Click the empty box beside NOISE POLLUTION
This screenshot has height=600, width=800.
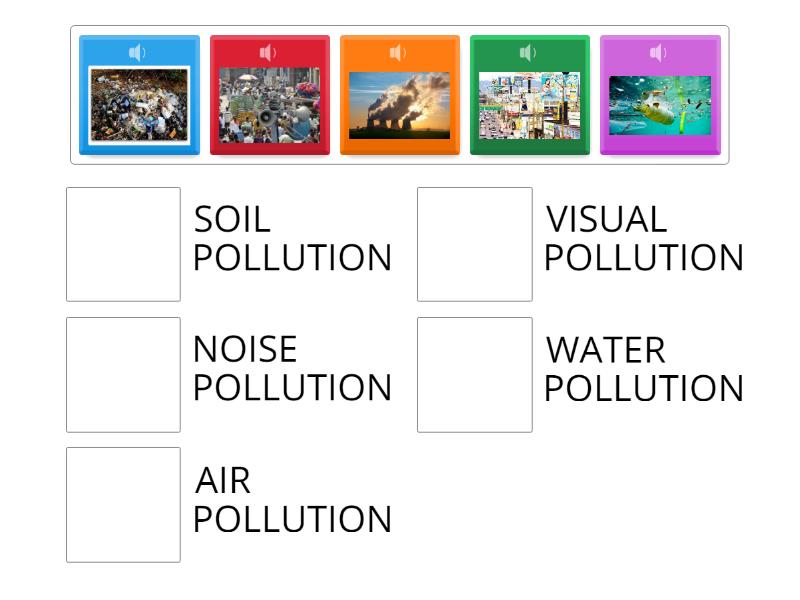tap(122, 370)
